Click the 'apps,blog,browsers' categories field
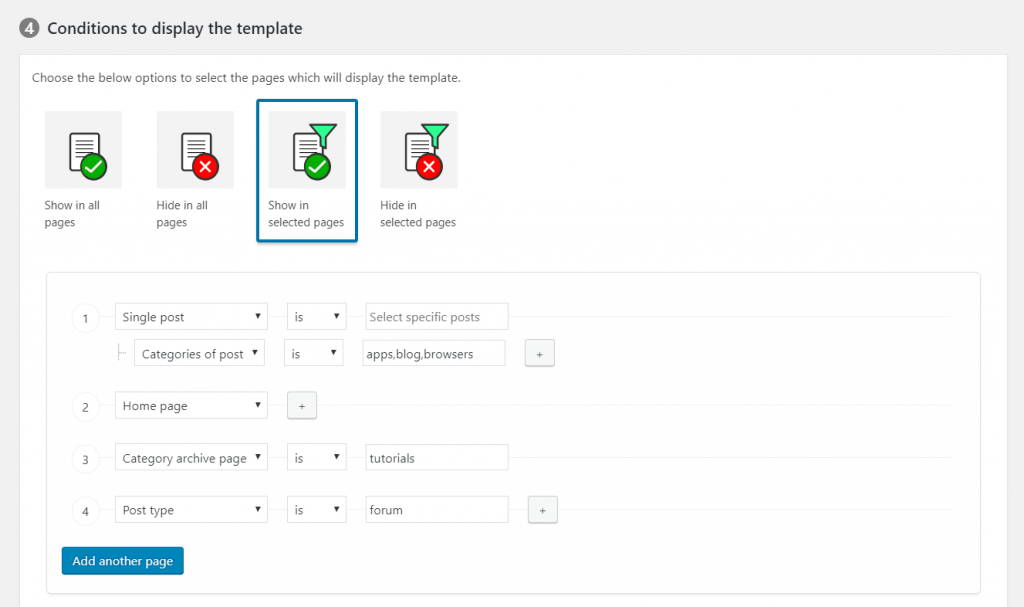Screen dimensions: 1024x607 click(433, 352)
